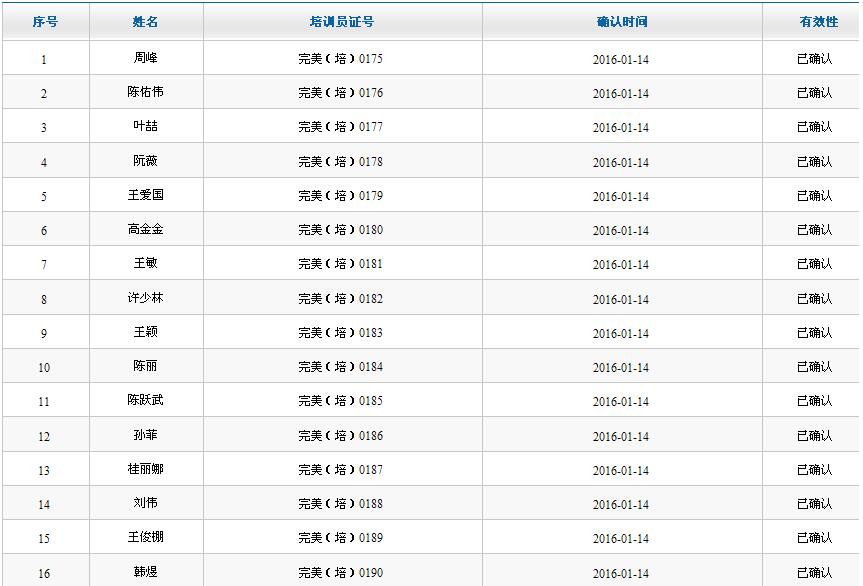This screenshot has height=586, width=863.
Task: Click the 确认时间 column header
Action: 621,22
